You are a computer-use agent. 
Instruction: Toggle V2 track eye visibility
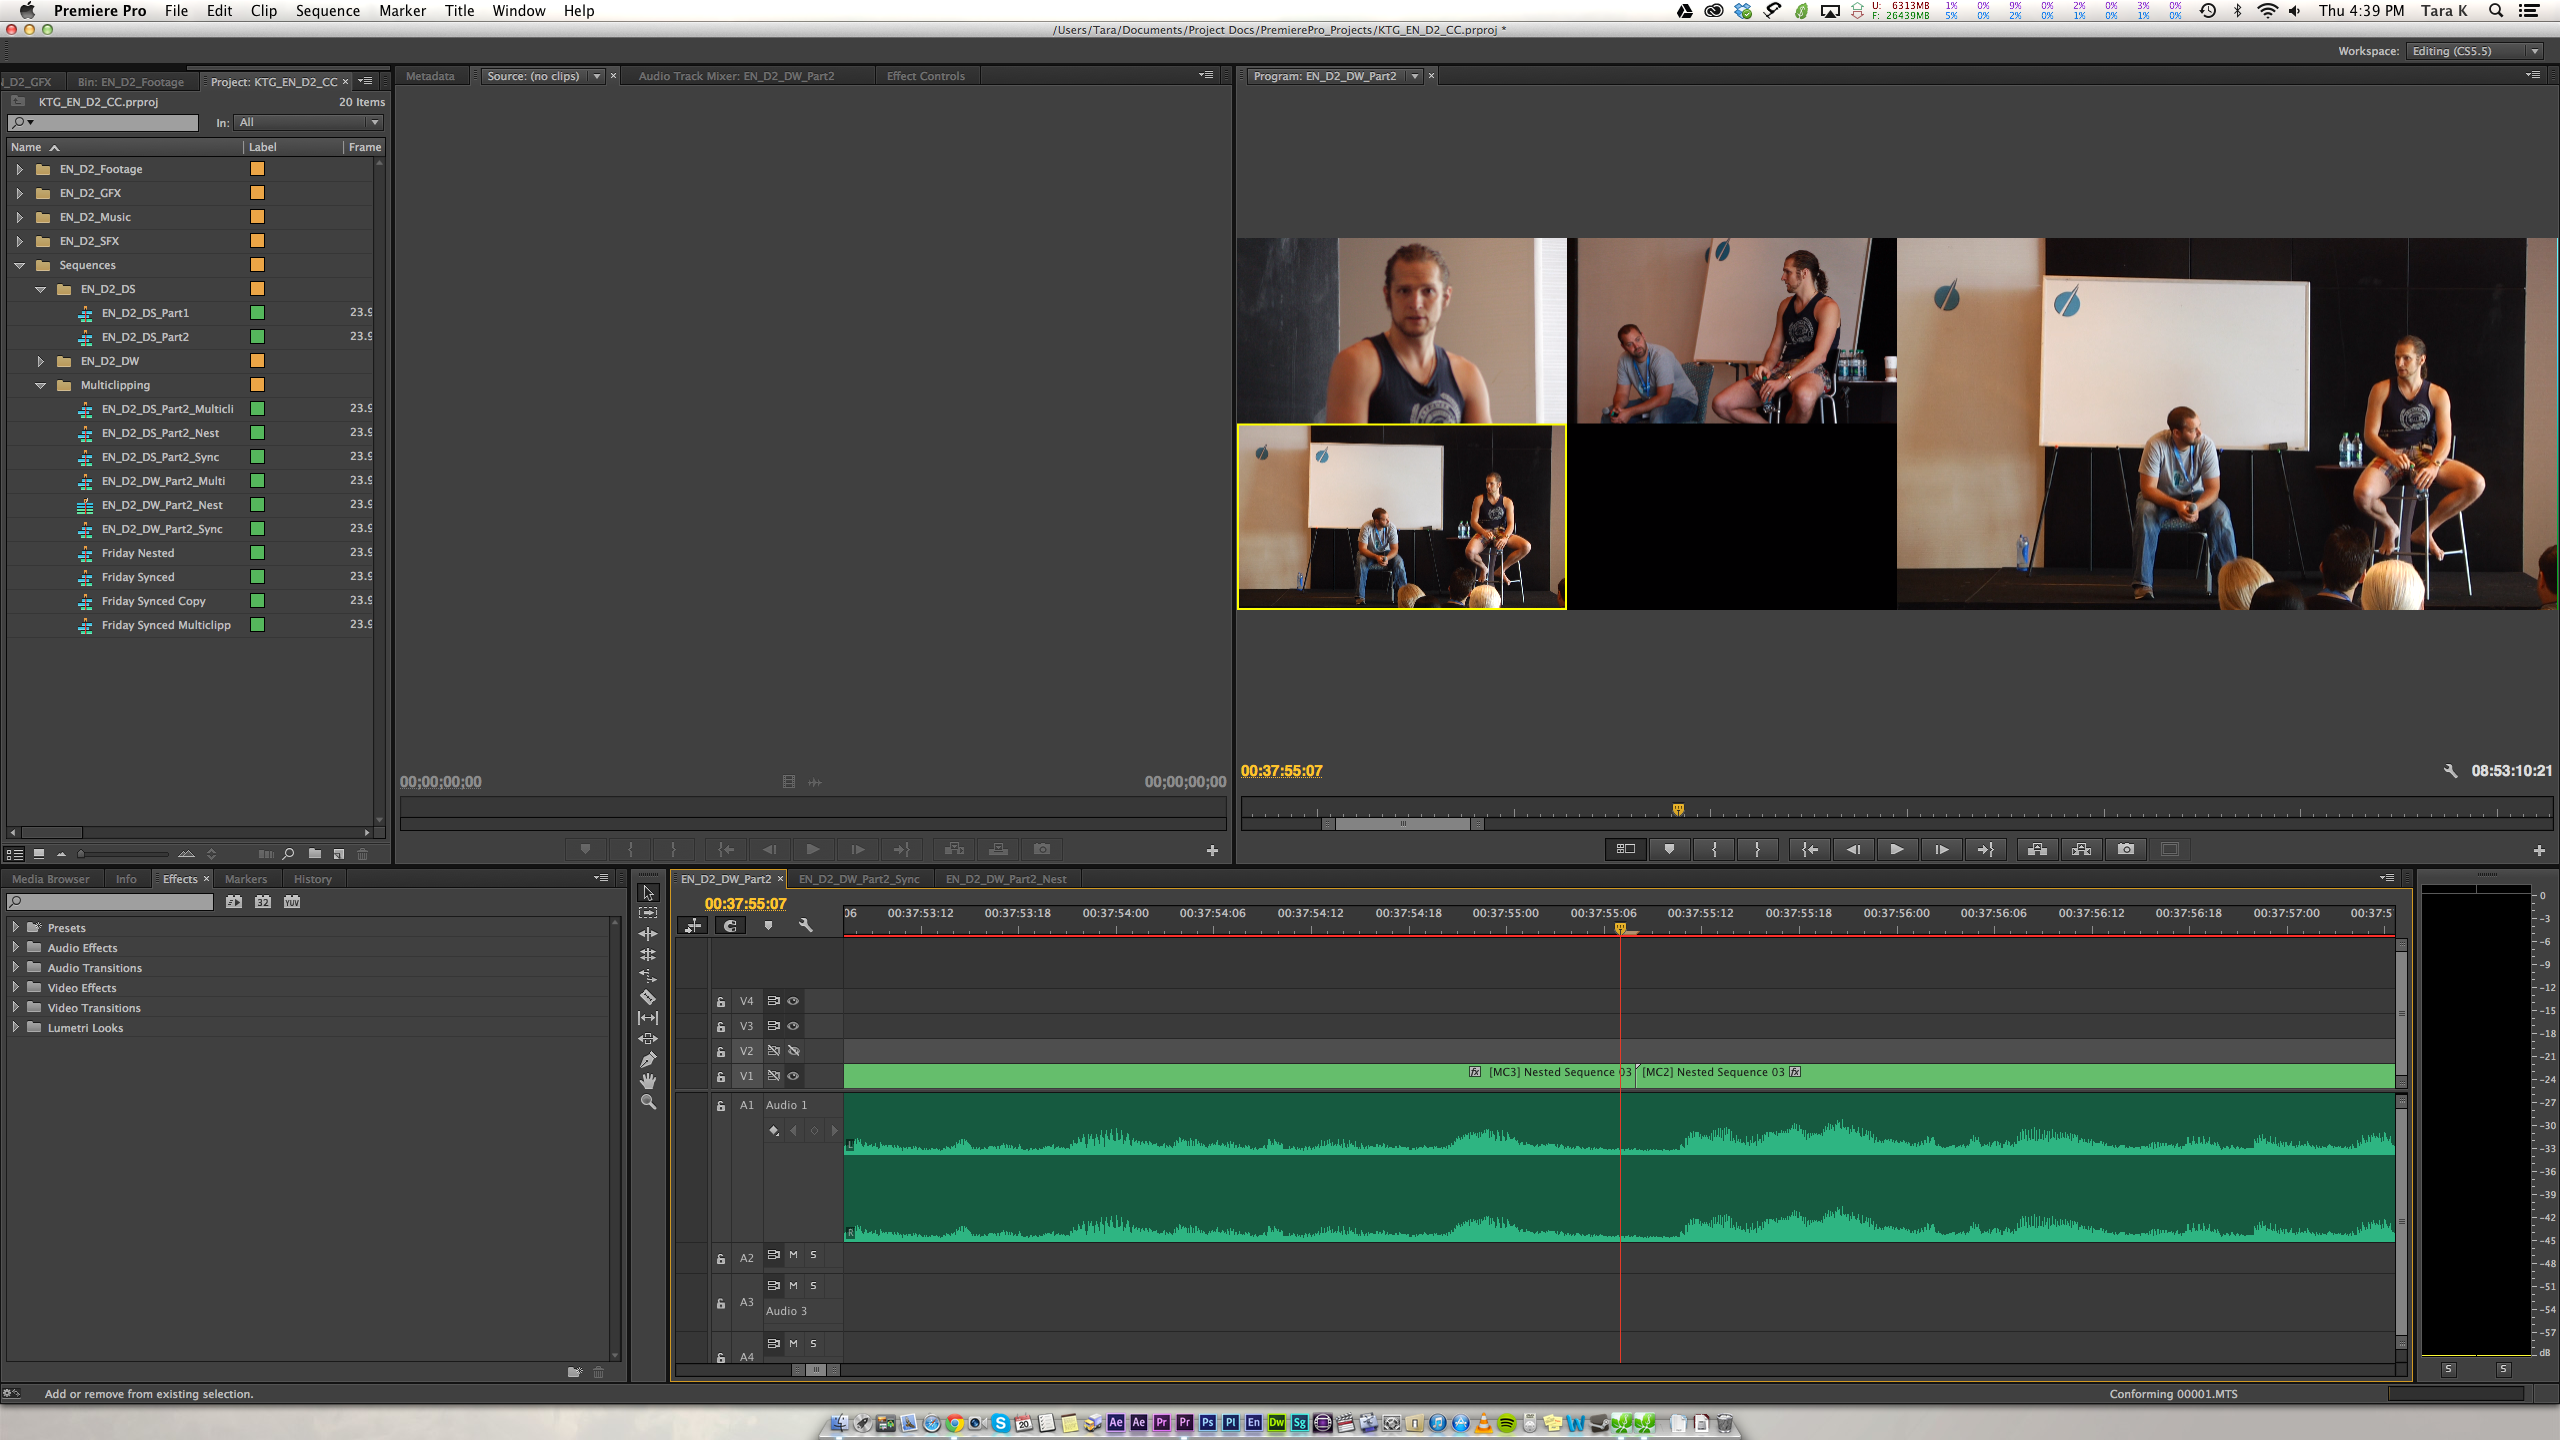click(x=793, y=1051)
